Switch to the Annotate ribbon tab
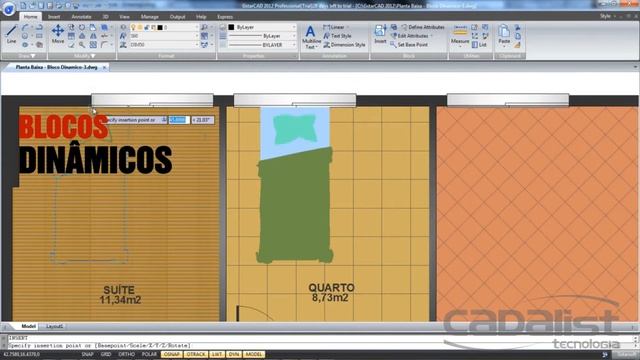Image resolution: width=640 pixels, height=360 pixels. [x=81, y=17]
